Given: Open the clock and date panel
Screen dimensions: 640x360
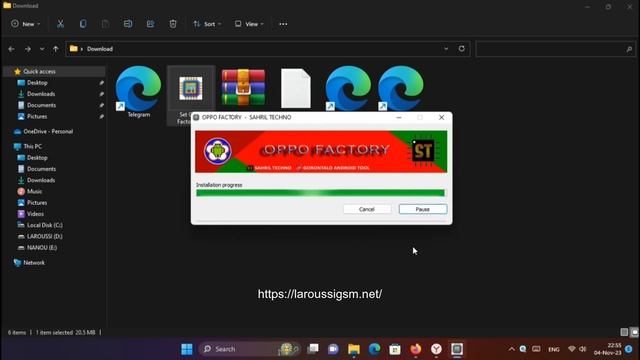Looking at the screenshot, I should pos(607,349).
